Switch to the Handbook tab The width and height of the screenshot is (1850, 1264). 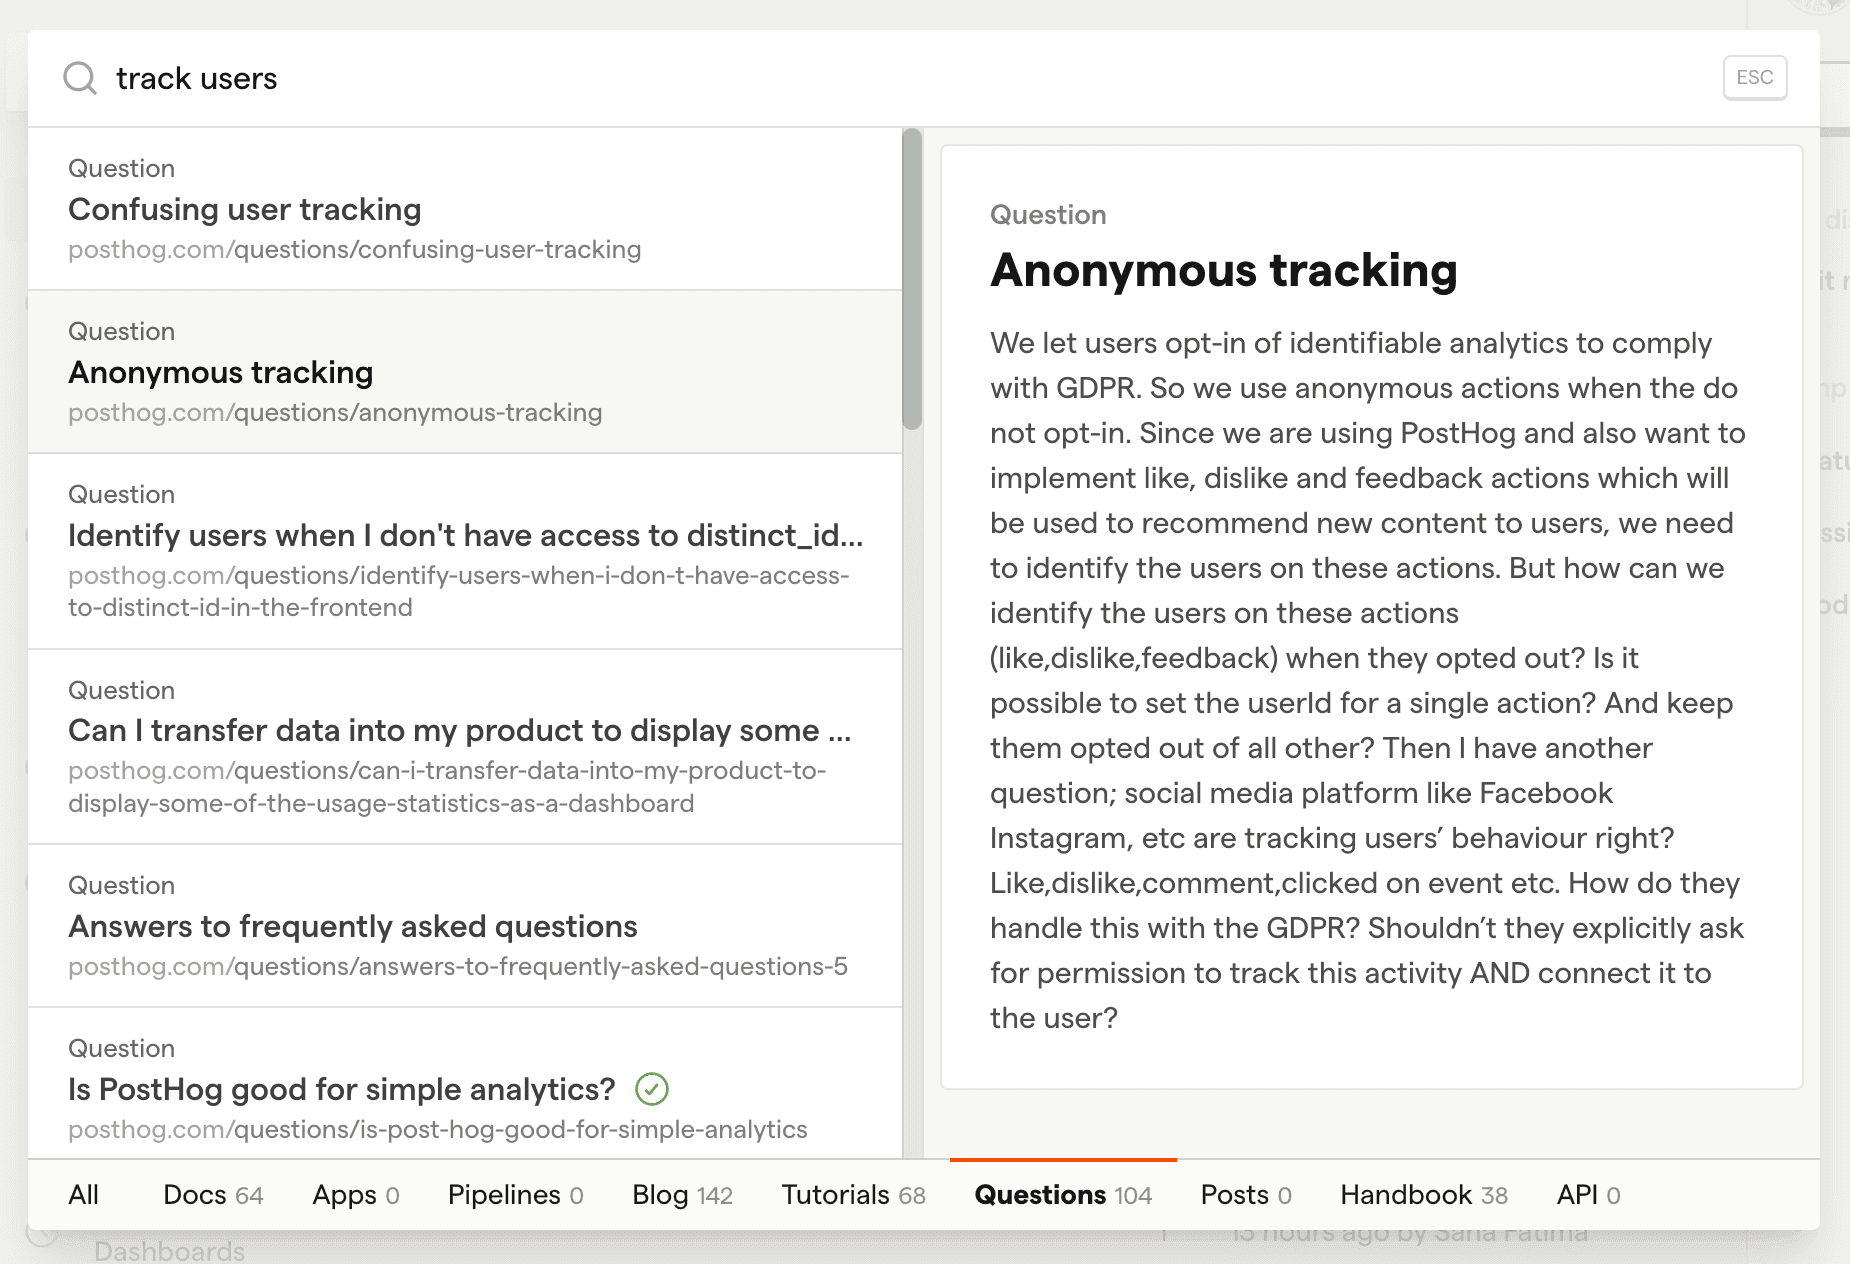1424,1195
